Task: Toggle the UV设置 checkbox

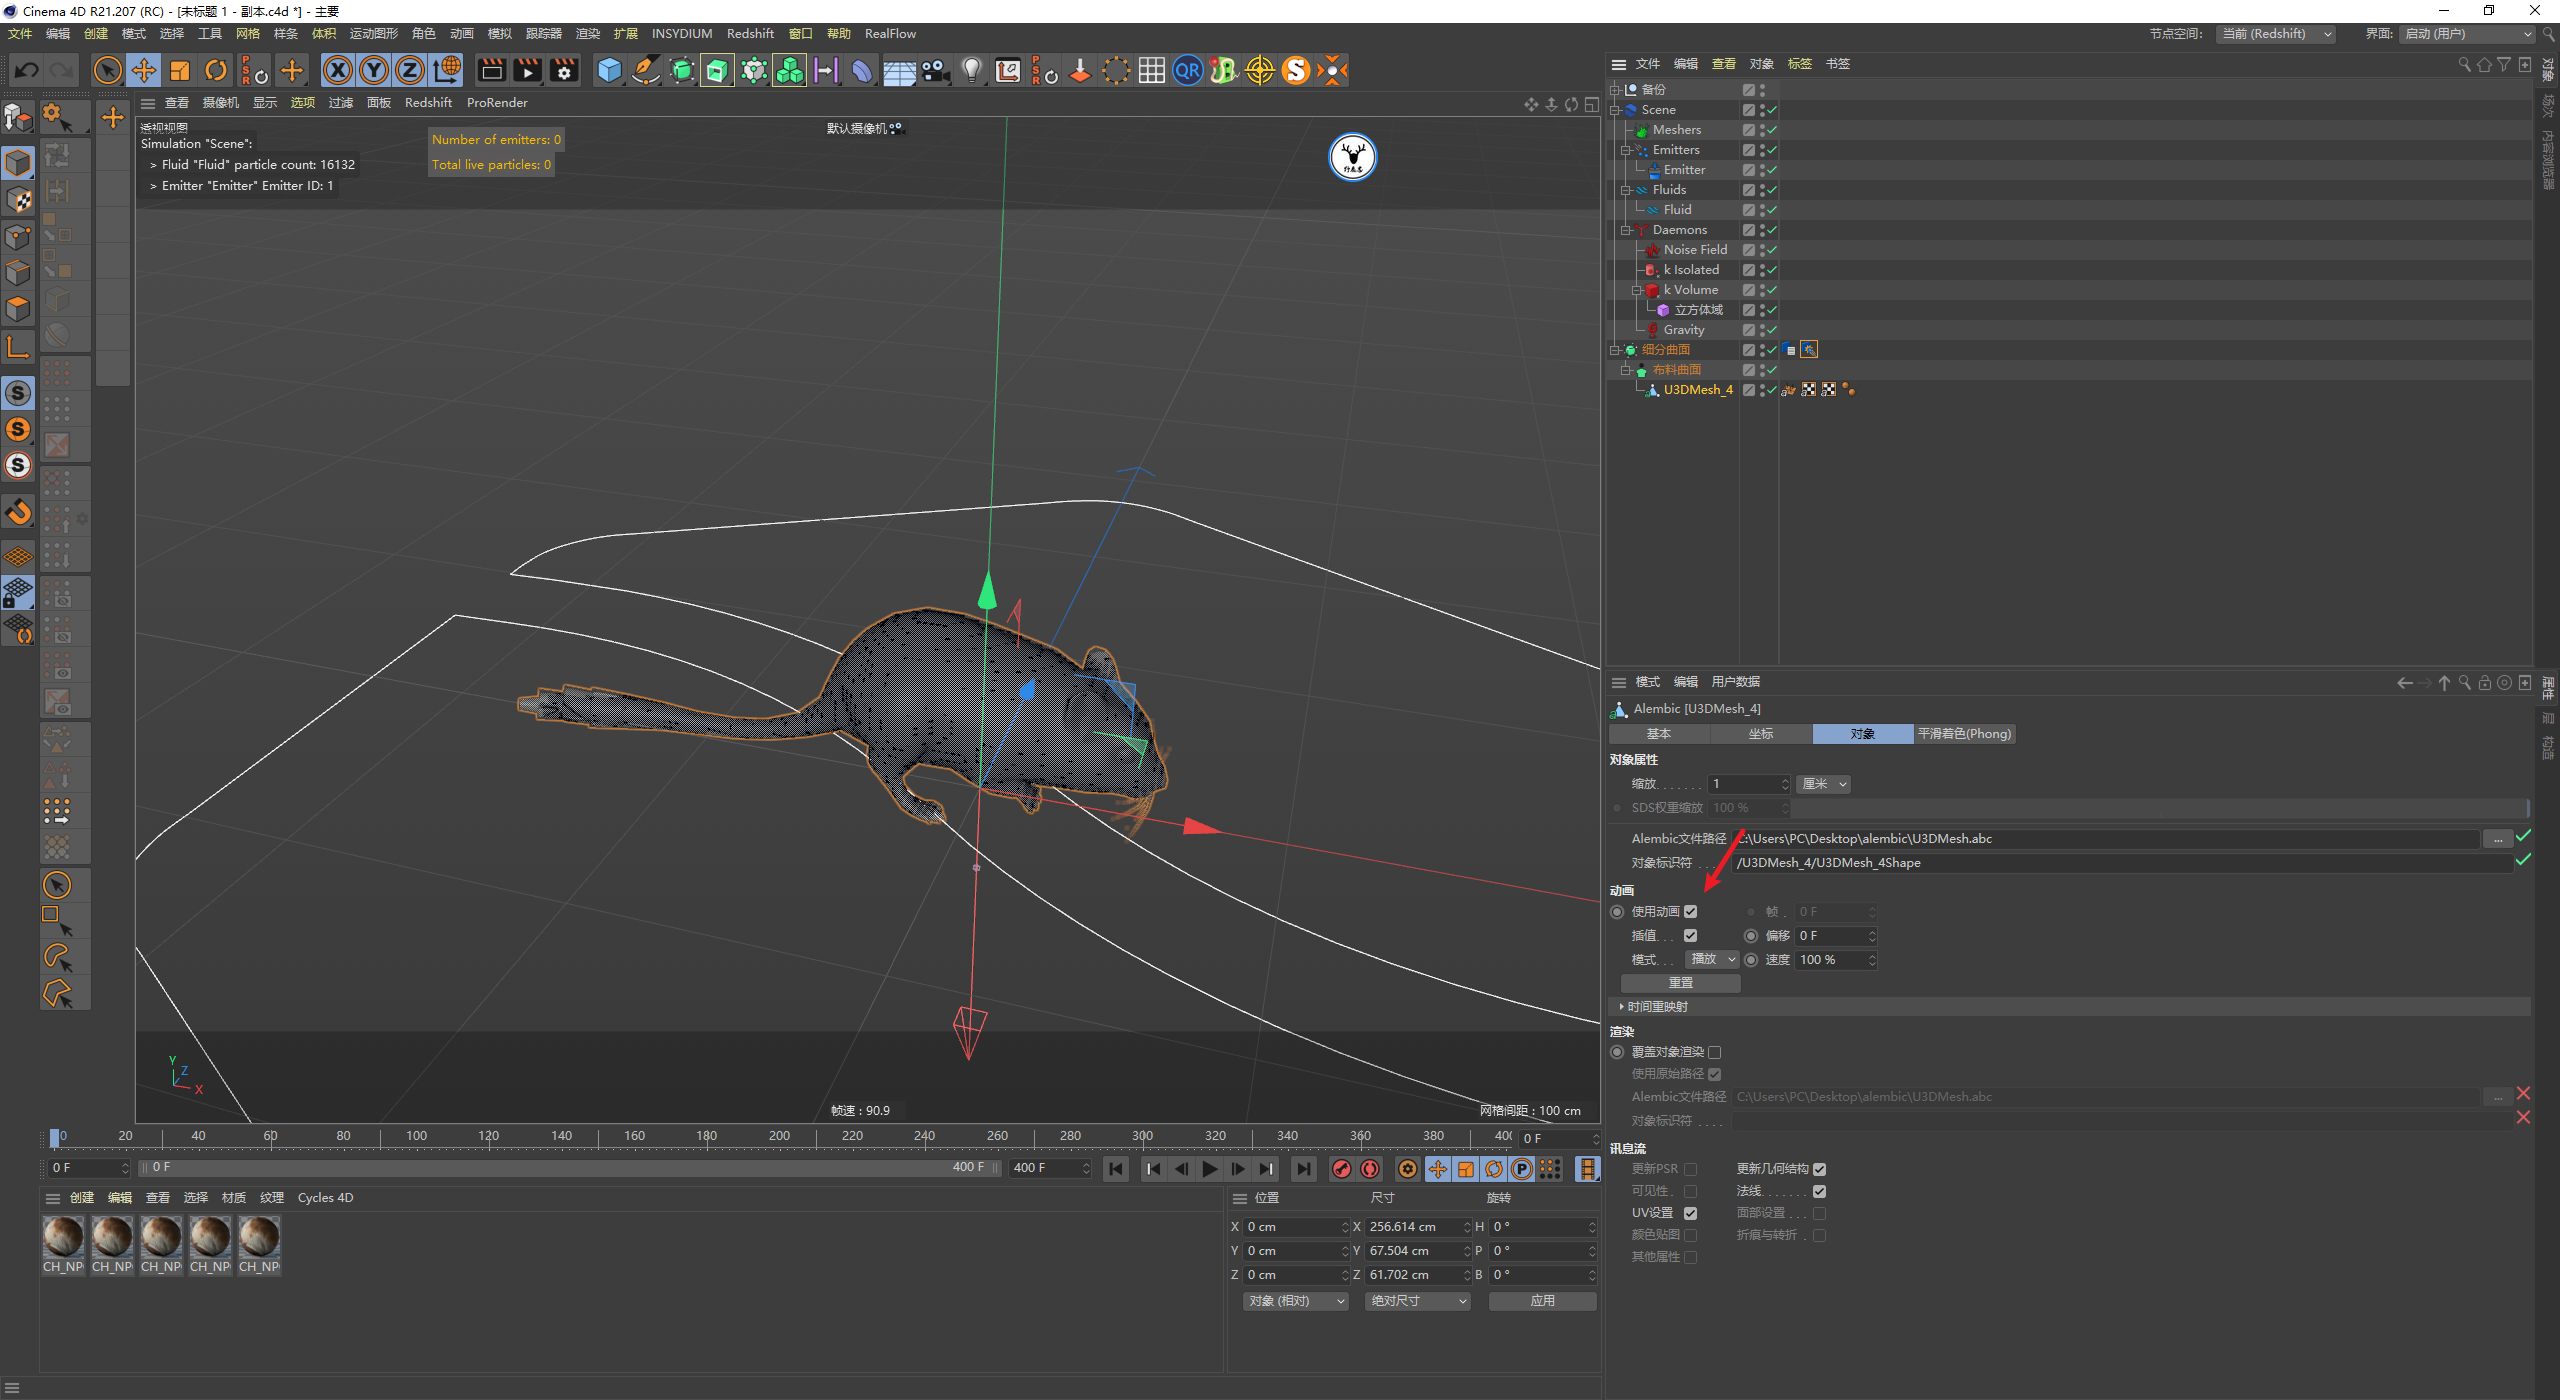Action: (x=1690, y=1213)
